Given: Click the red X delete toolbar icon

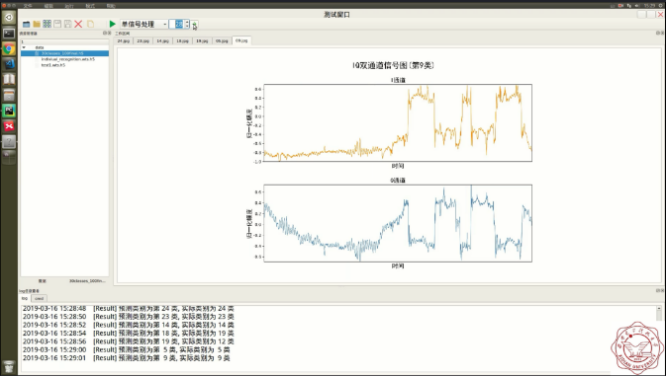Looking at the screenshot, I should pyautogui.click(x=78, y=24).
